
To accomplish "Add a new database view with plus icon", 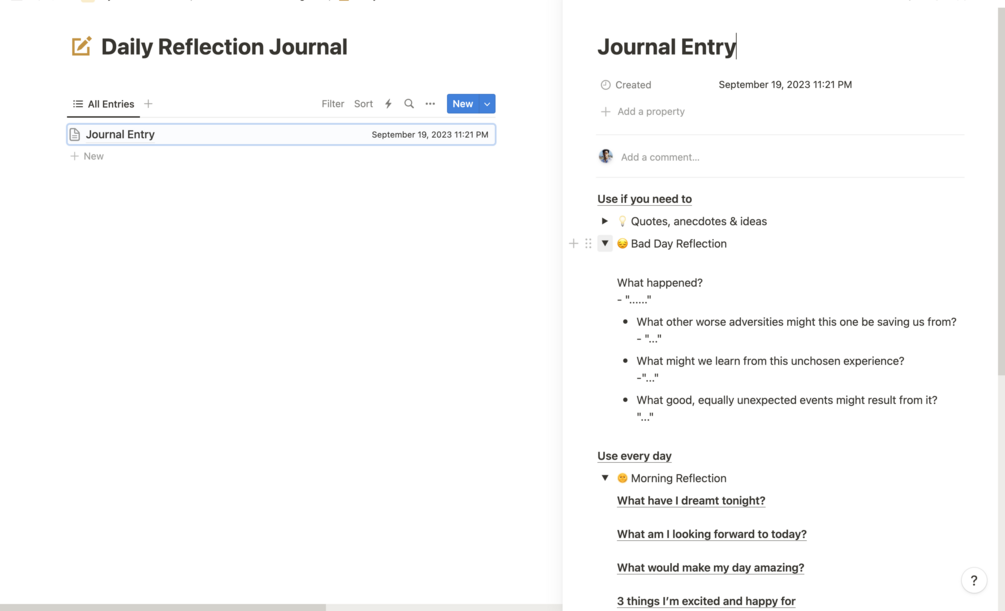I will [148, 104].
